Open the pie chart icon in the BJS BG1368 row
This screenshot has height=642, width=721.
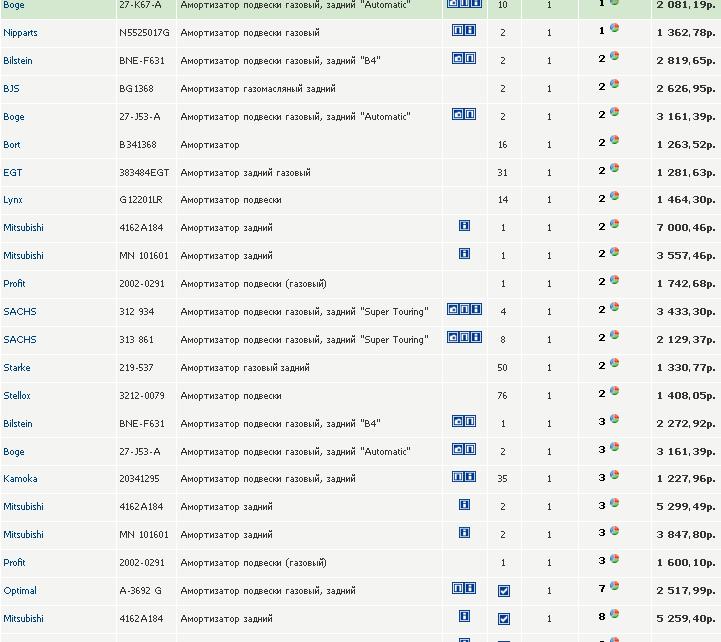point(614,84)
